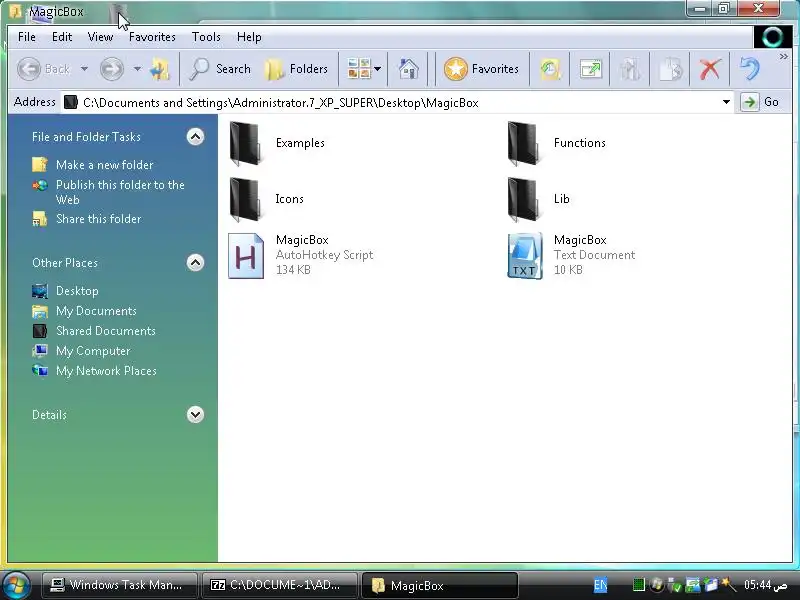This screenshot has width=800, height=600.
Task: Open the Help menu
Action: (x=249, y=37)
